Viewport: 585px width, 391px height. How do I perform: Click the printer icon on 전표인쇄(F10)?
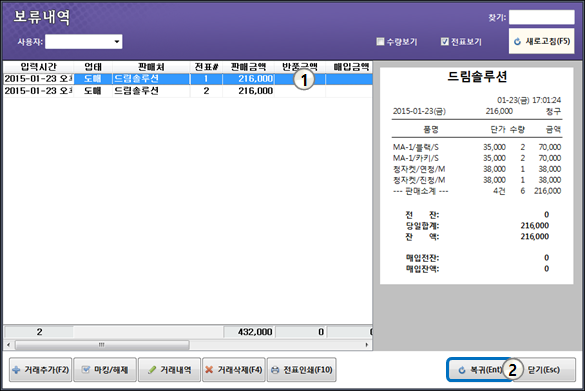click(275, 370)
